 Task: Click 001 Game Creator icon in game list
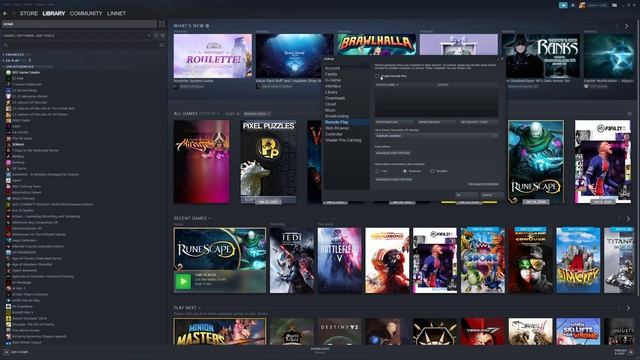[8, 73]
